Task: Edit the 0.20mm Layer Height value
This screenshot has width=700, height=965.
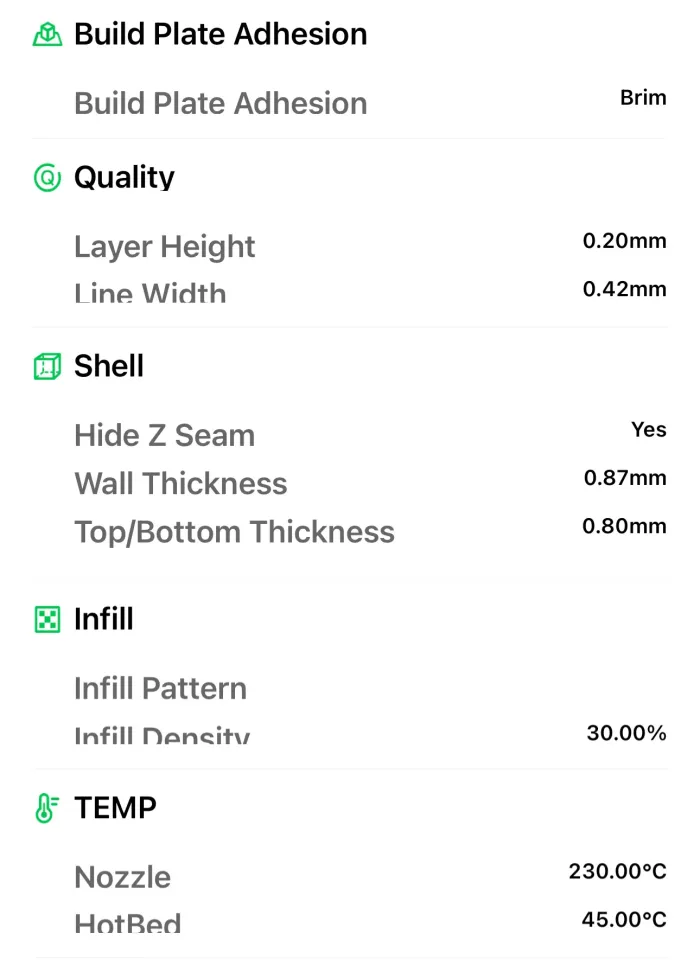Action: (624, 241)
